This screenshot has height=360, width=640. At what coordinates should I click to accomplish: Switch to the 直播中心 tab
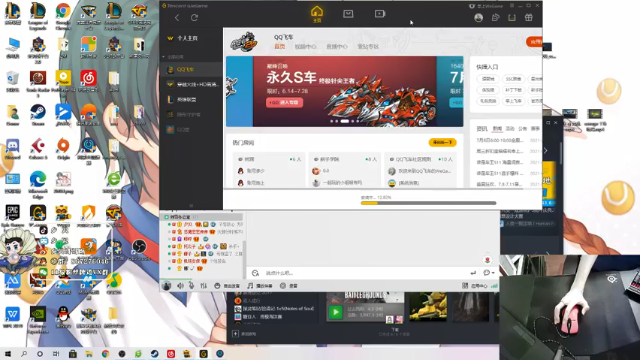(337, 47)
